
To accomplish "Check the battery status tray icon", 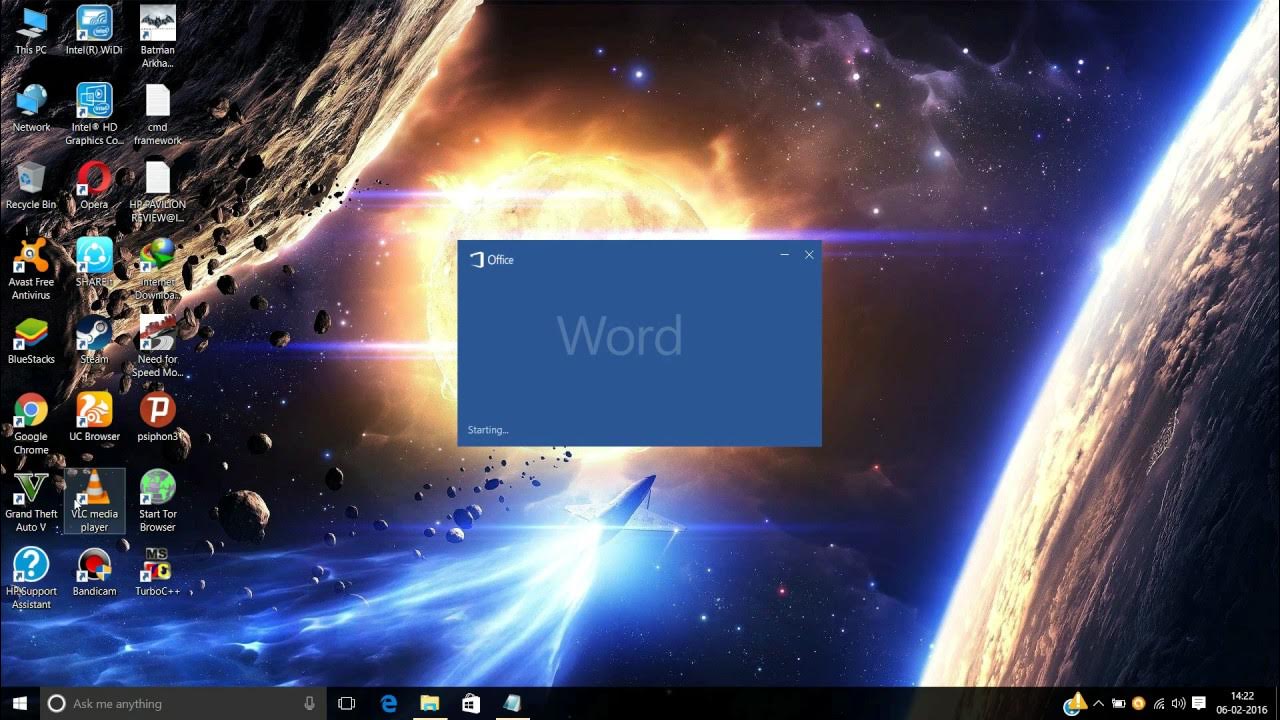I will point(1119,704).
